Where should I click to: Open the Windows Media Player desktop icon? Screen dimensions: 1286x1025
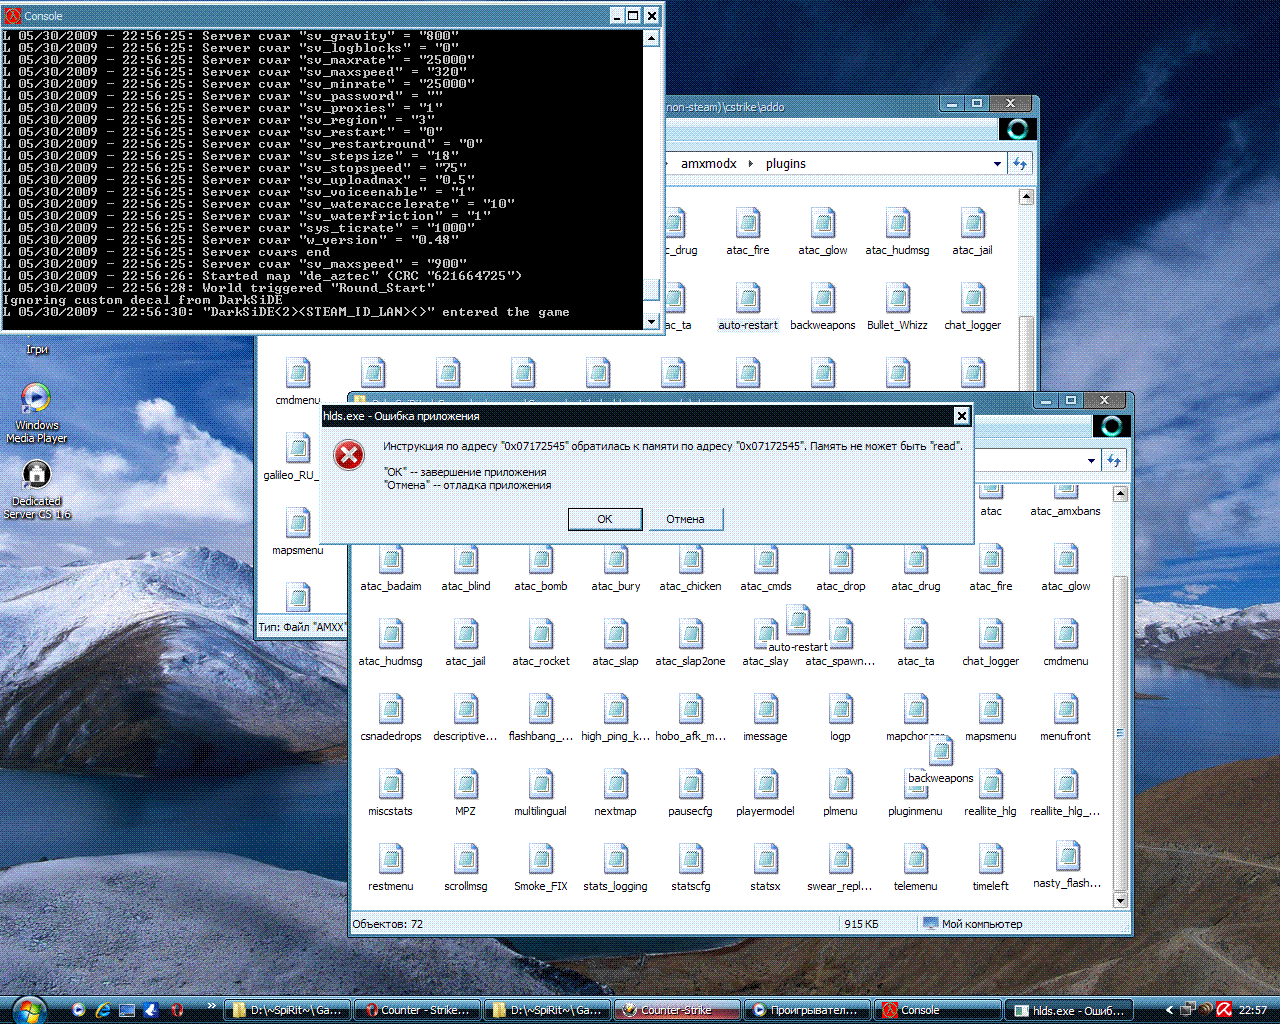pyautogui.click(x=36, y=412)
